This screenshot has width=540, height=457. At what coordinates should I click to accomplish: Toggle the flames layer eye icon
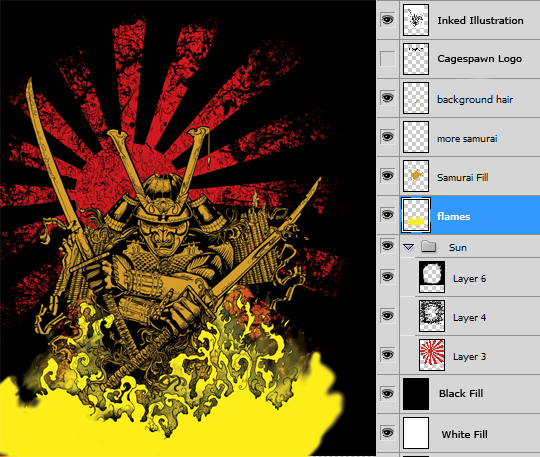(x=387, y=215)
